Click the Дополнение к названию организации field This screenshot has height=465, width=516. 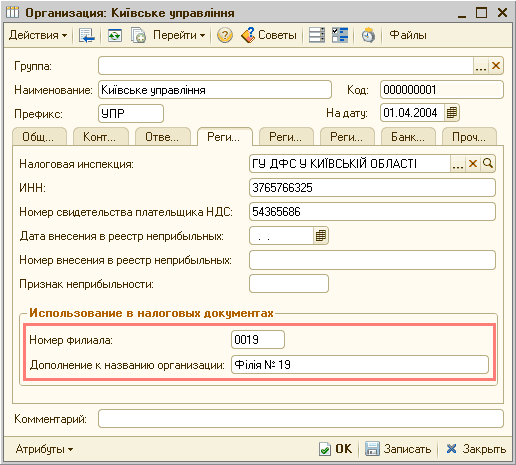pyautogui.click(x=360, y=365)
